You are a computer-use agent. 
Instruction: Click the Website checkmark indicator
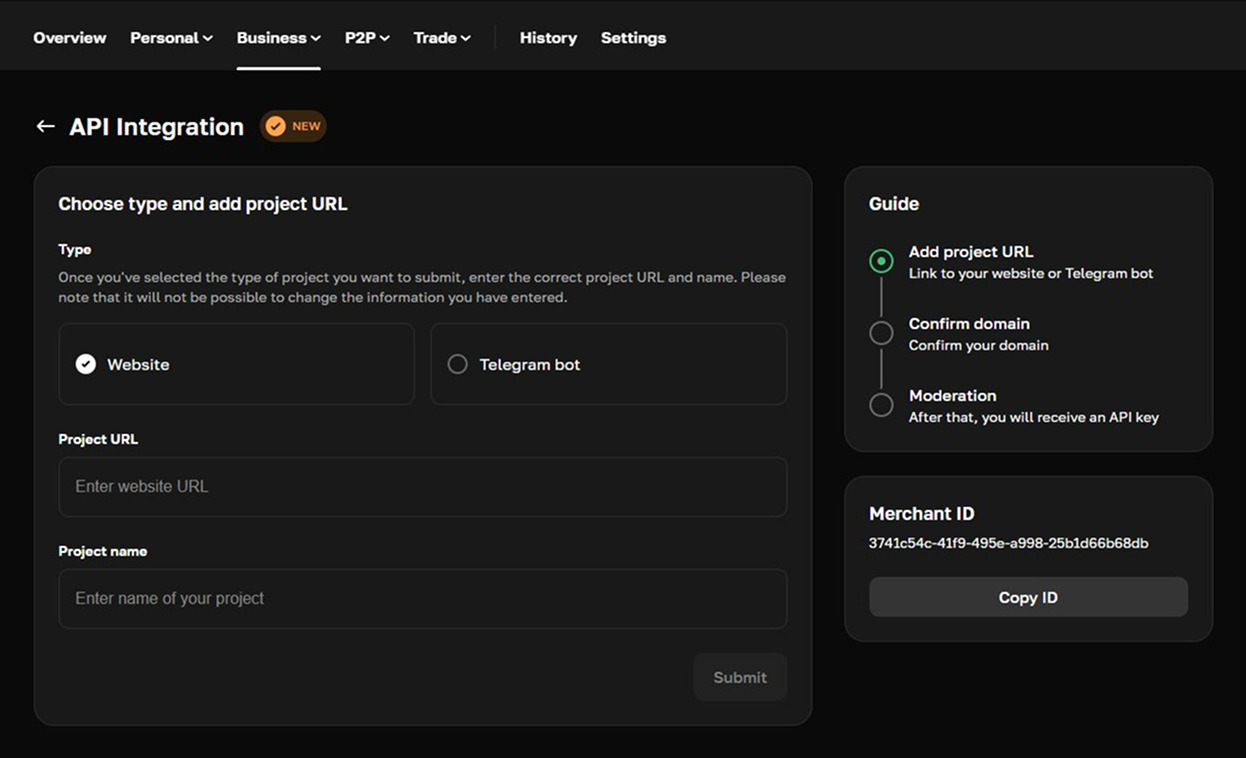tap(86, 364)
